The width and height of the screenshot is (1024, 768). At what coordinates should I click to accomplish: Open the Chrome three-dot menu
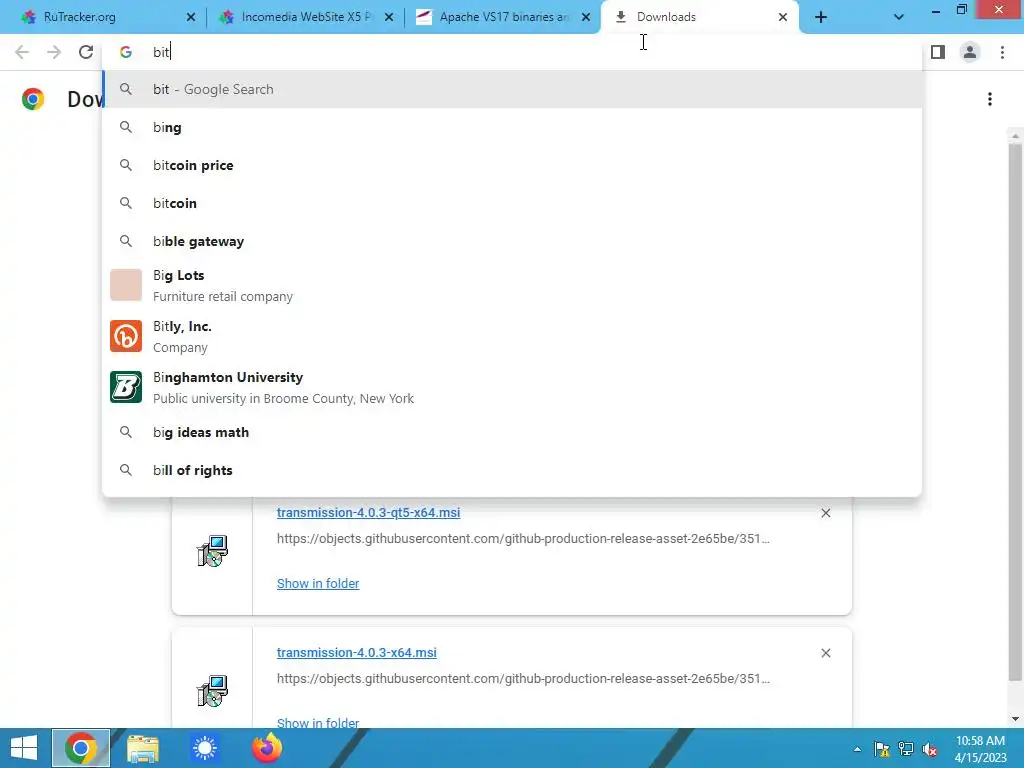point(1002,52)
